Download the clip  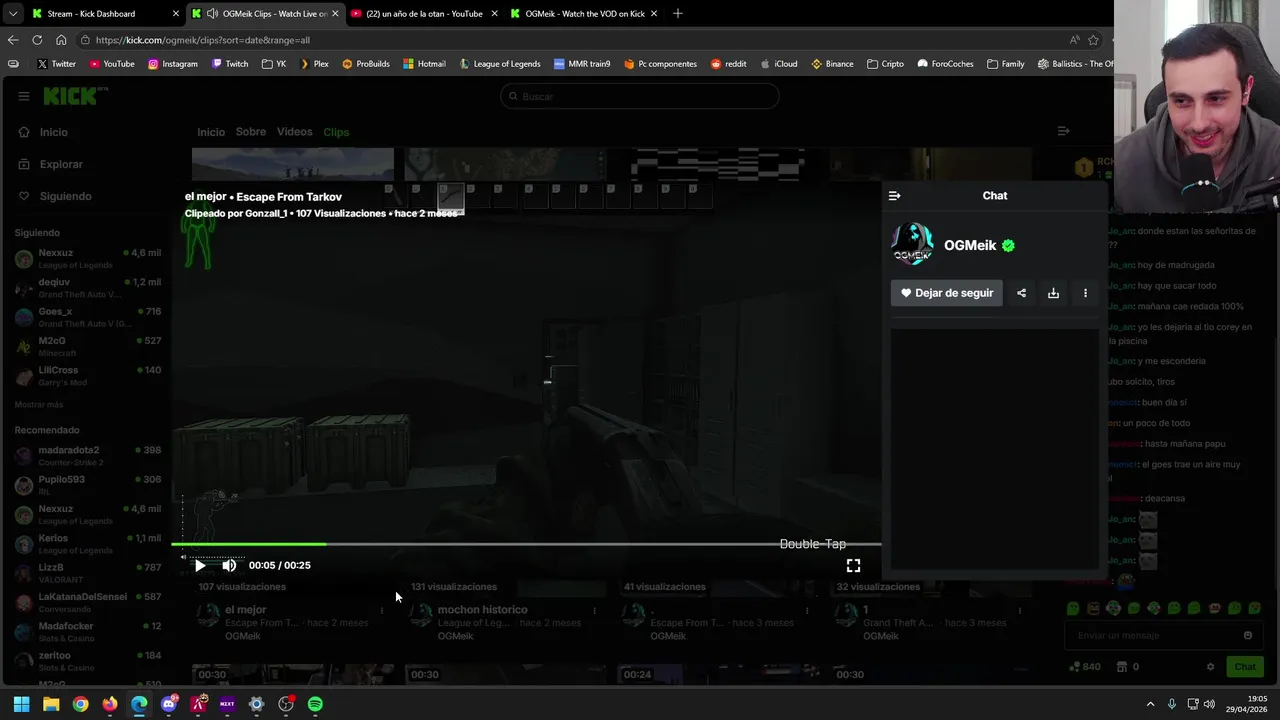coord(1053,293)
